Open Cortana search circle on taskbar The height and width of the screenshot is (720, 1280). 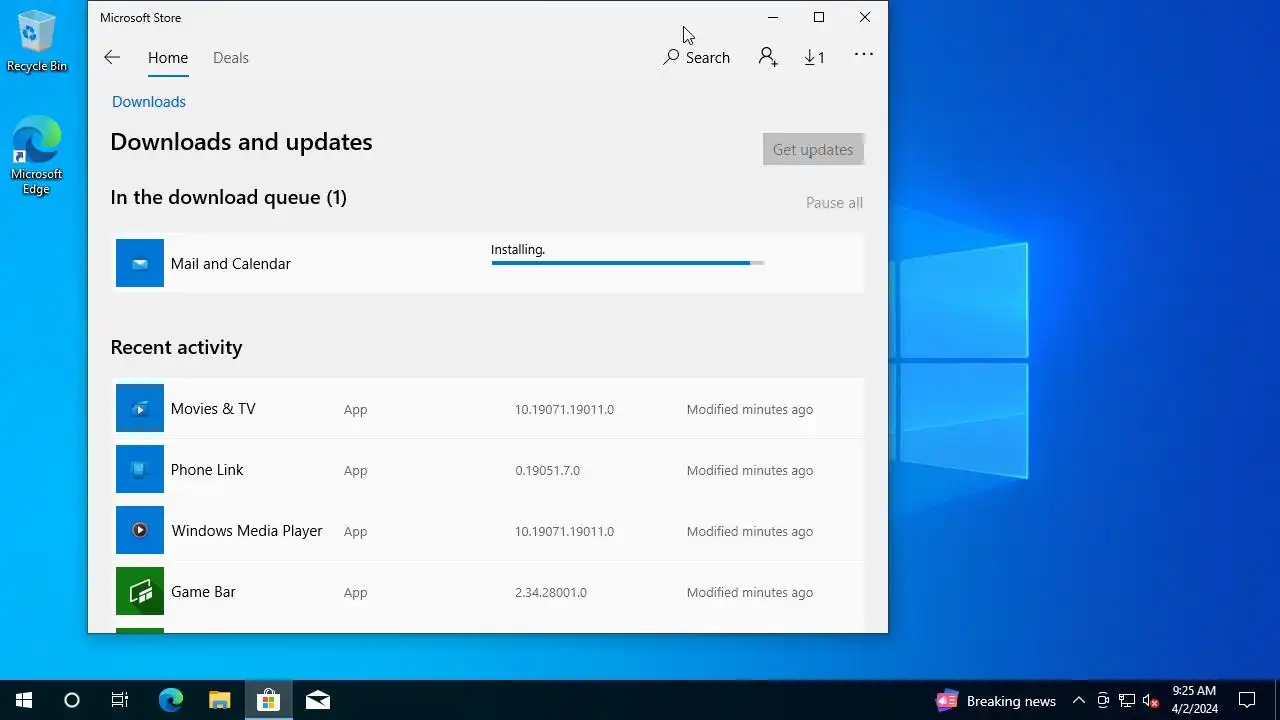(72, 700)
